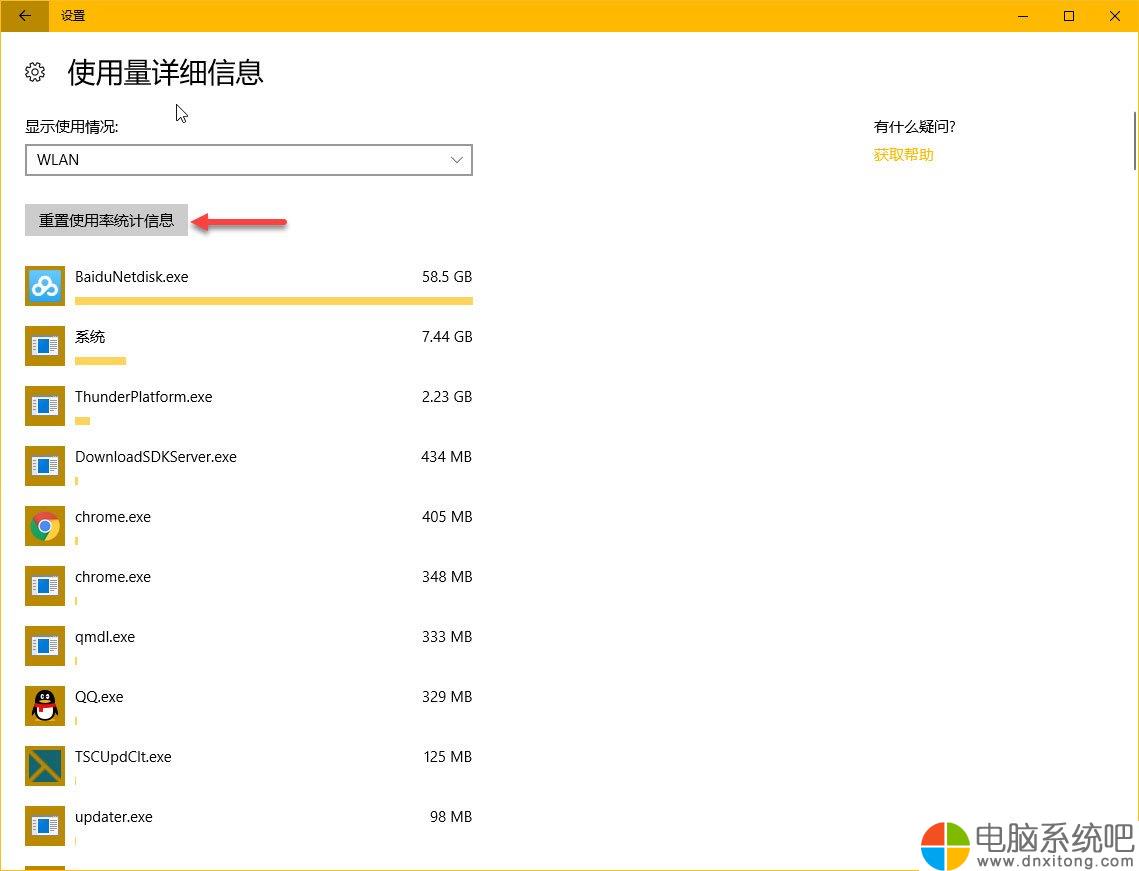Click the ThunderPlatform.exe app icon

tap(45, 406)
